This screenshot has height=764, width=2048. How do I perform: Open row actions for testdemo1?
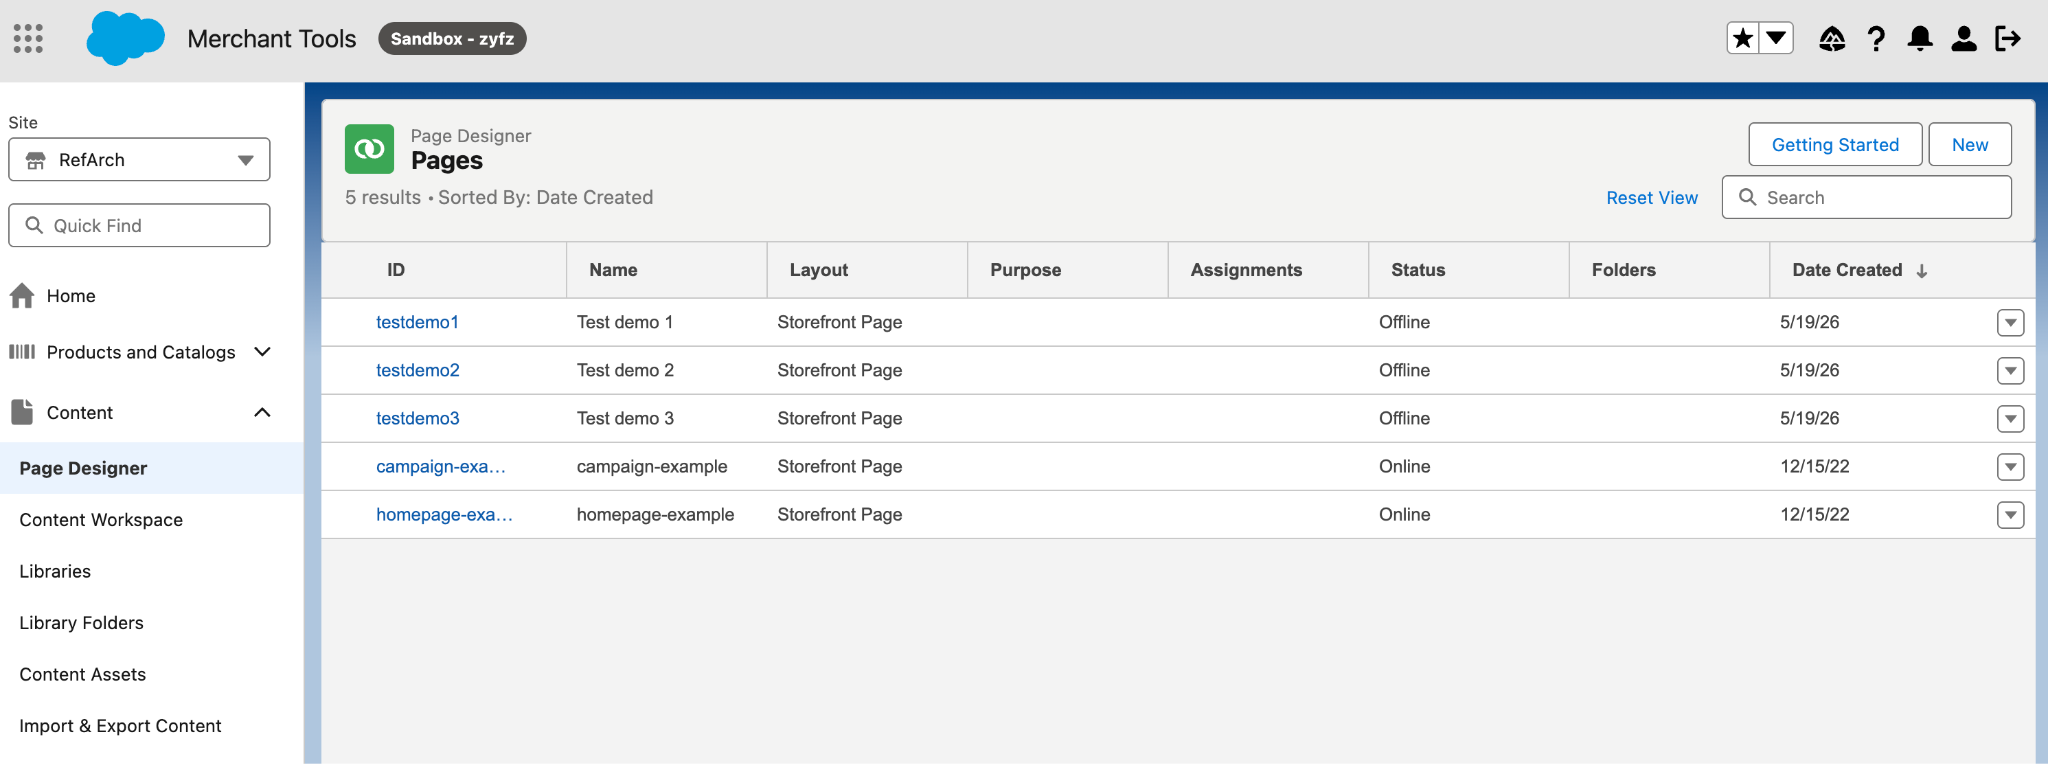(x=2011, y=323)
